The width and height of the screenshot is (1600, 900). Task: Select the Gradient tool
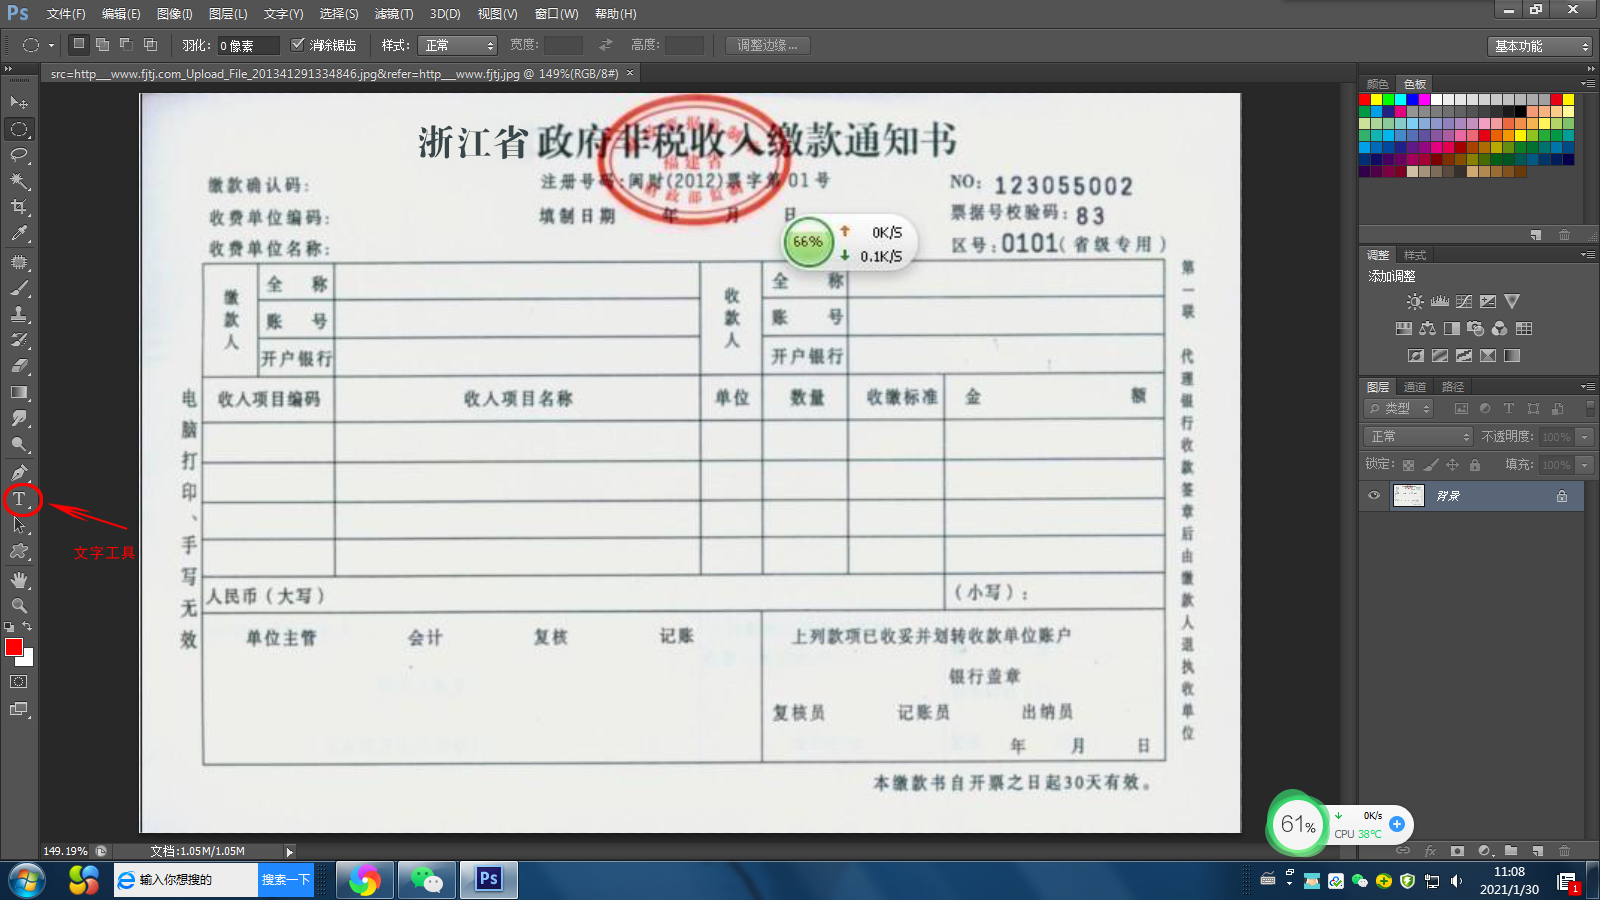[19, 392]
